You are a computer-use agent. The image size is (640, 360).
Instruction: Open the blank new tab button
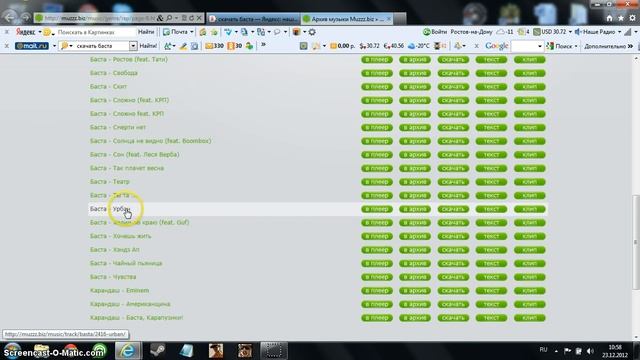click(x=400, y=19)
